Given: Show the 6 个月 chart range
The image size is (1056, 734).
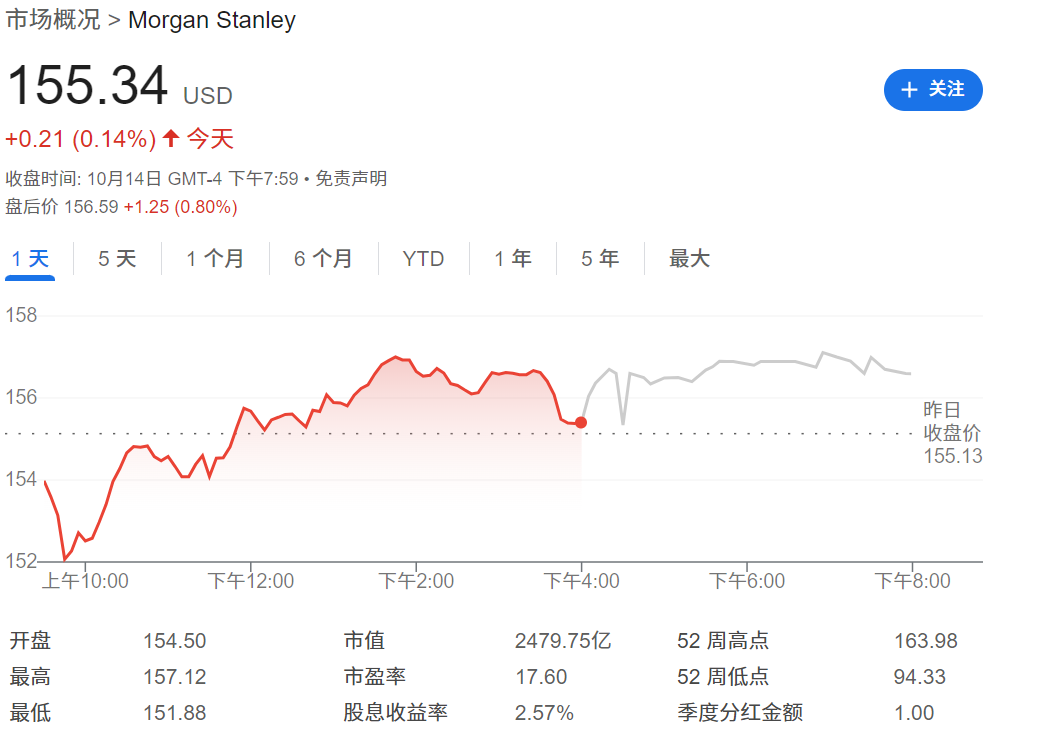Looking at the screenshot, I should pos(323,259).
